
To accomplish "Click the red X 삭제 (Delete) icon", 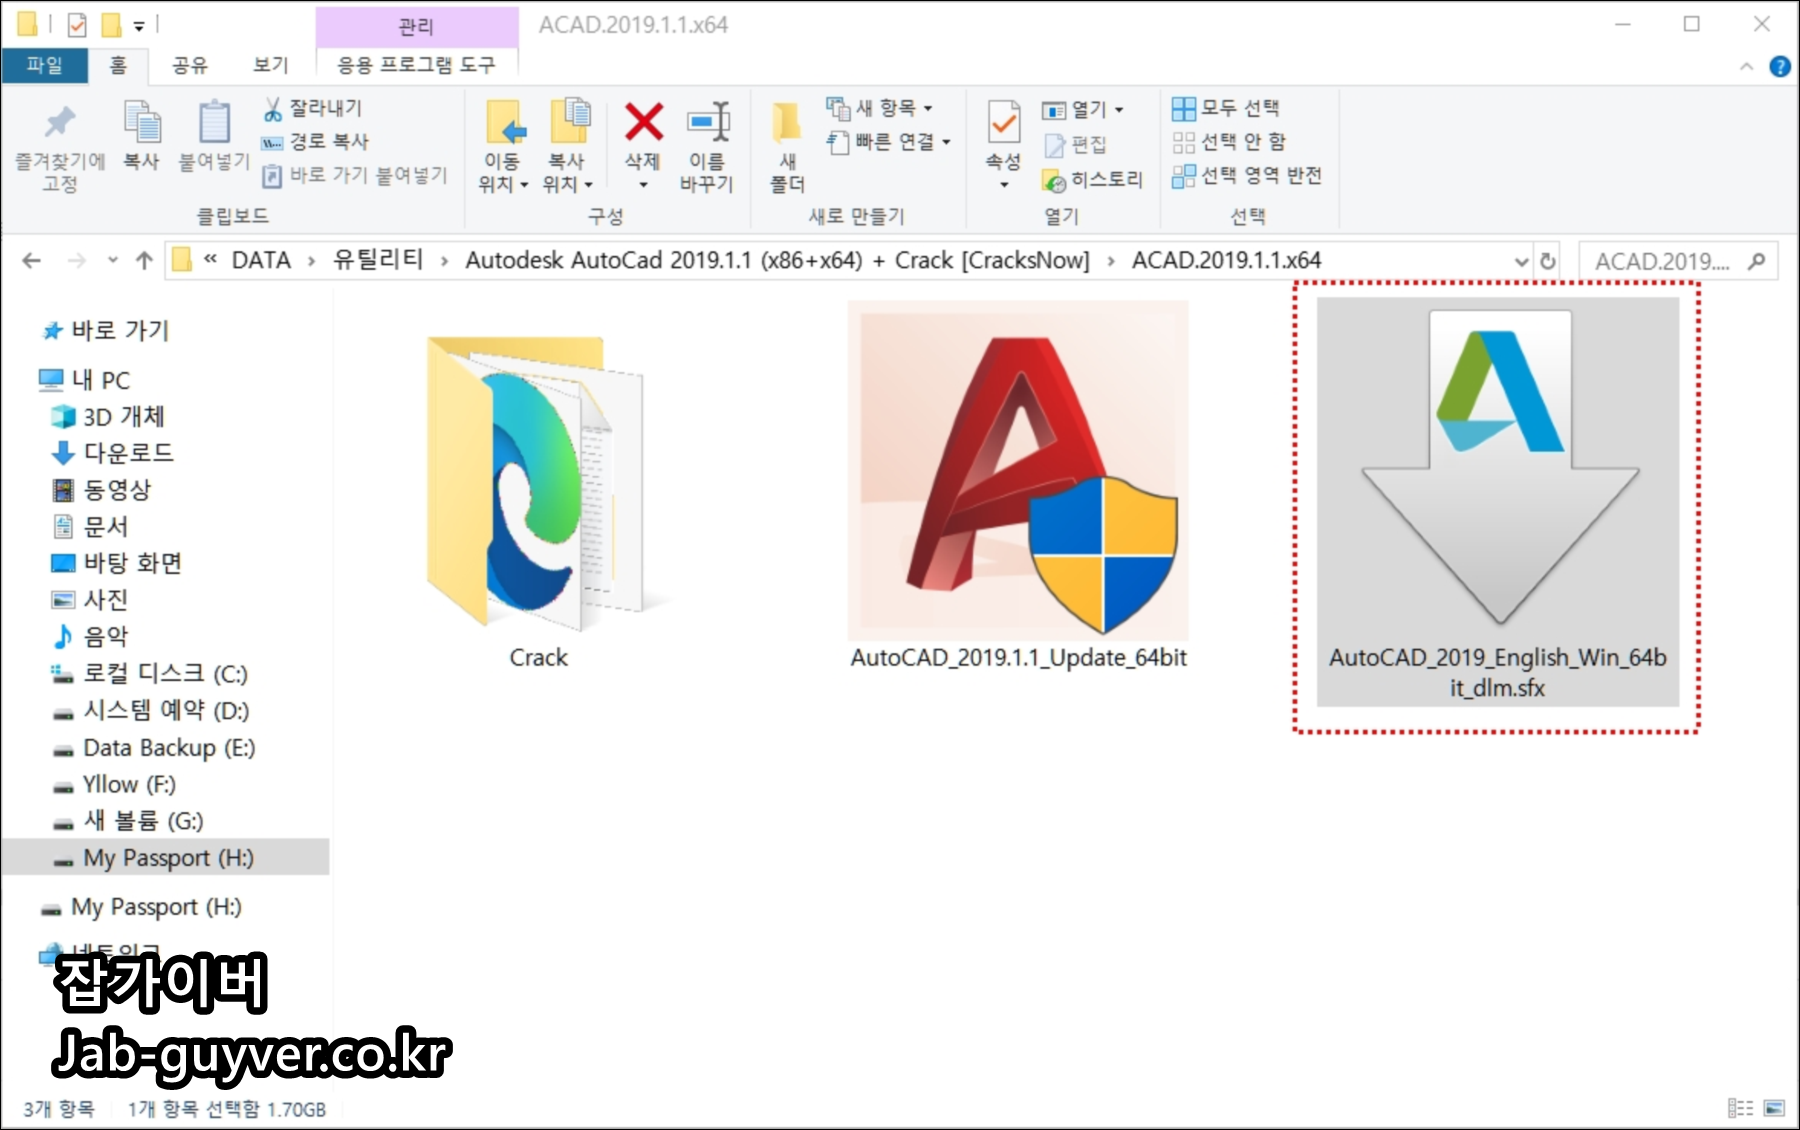I will 643,123.
